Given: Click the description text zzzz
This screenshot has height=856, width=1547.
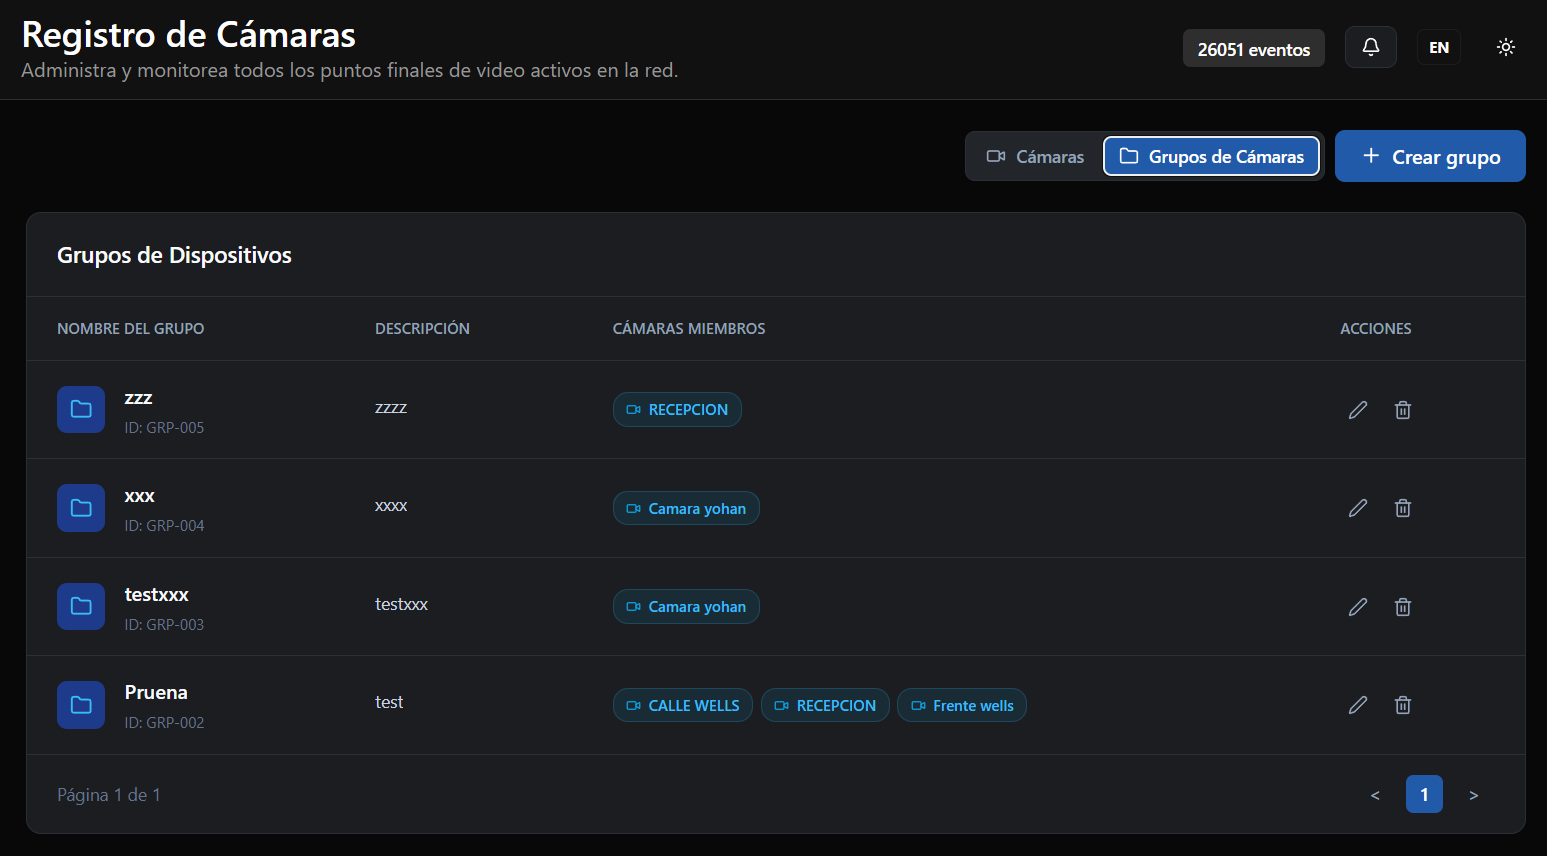Looking at the screenshot, I should click(391, 408).
